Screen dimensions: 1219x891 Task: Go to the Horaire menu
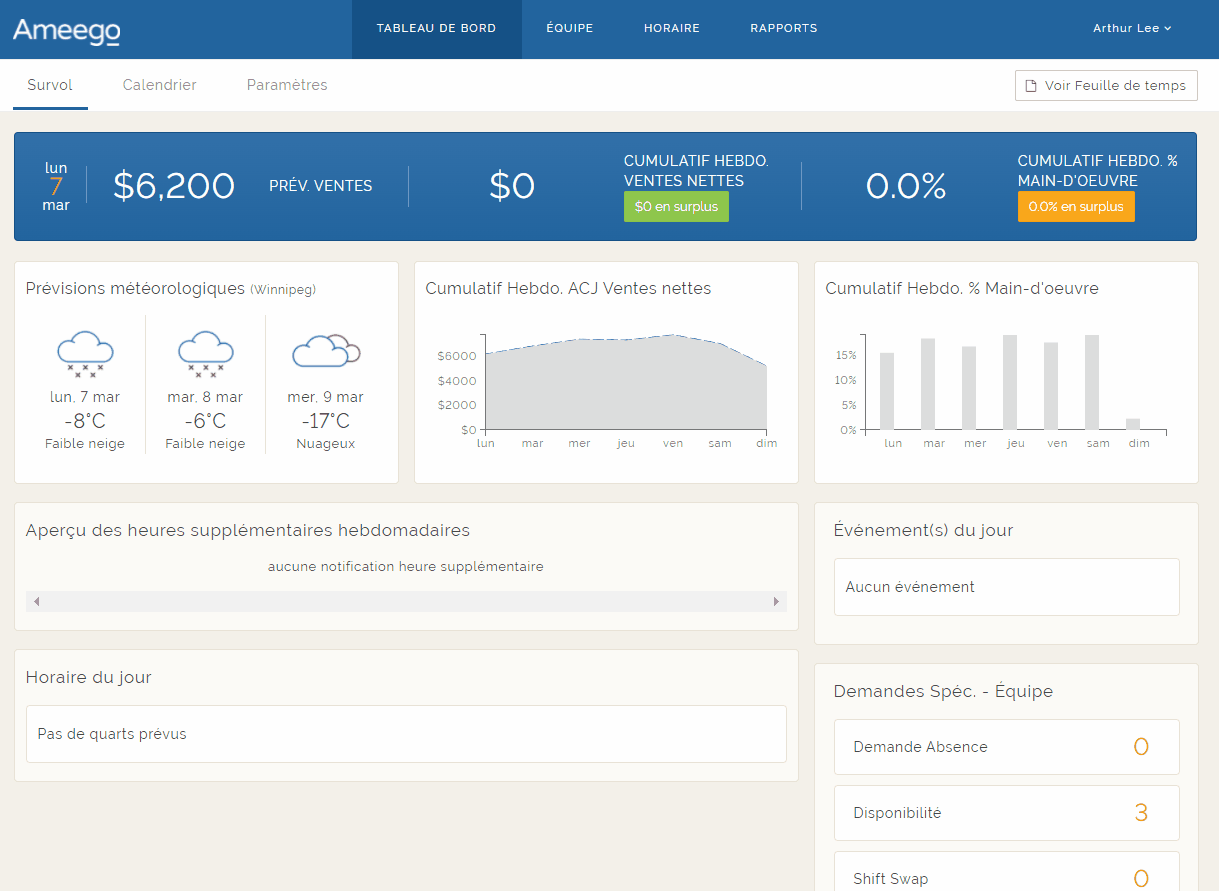(x=671, y=28)
